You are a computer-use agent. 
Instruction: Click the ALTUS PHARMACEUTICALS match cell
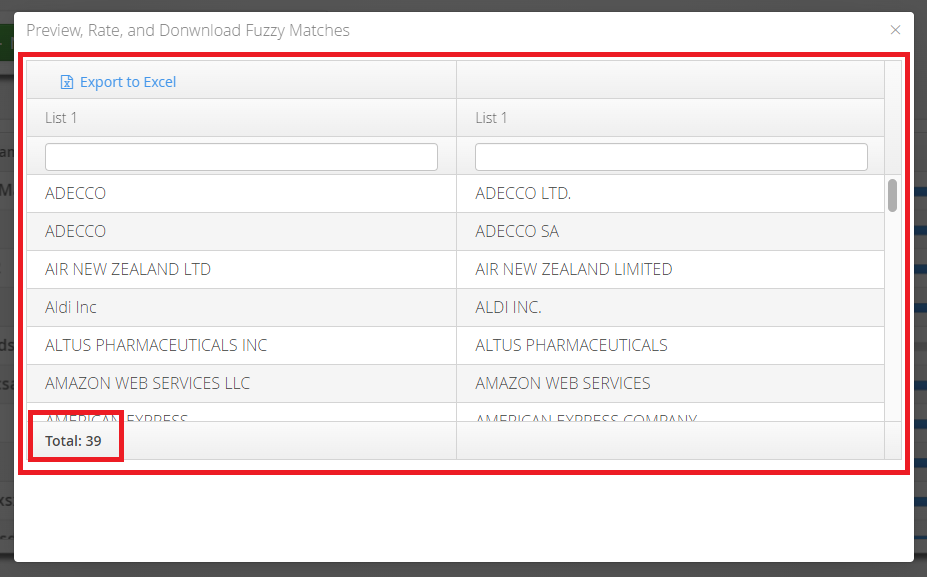point(670,345)
